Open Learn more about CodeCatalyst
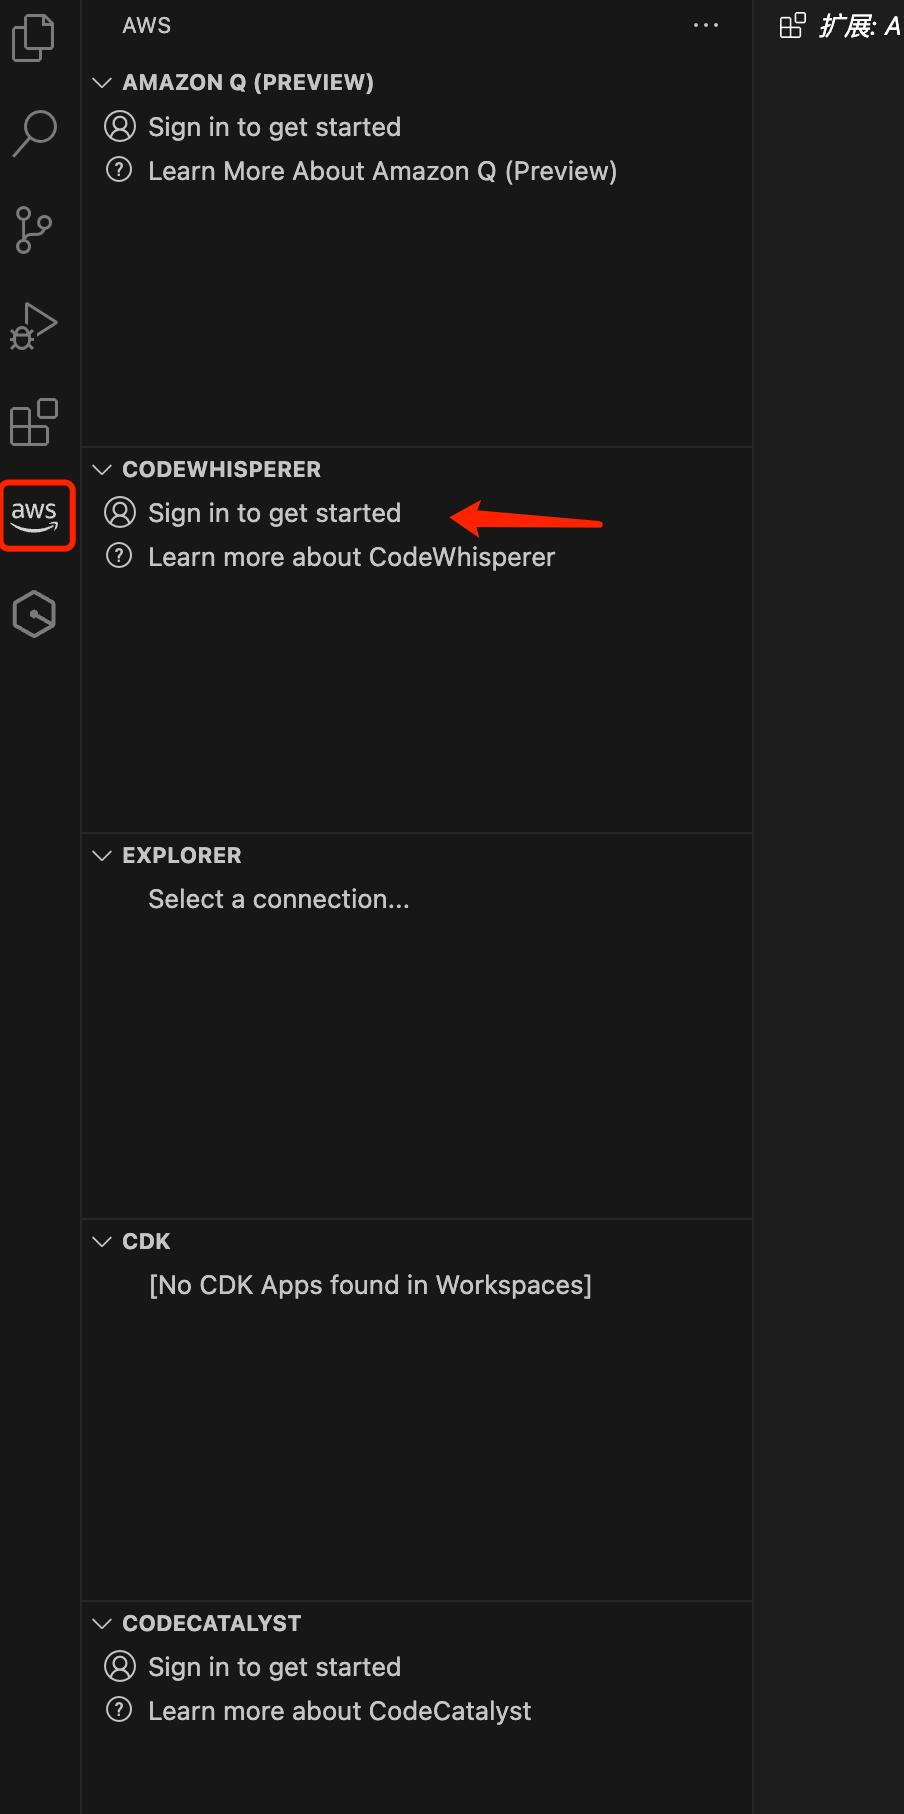This screenshot has height=1814, width=904. [339, 1711]
